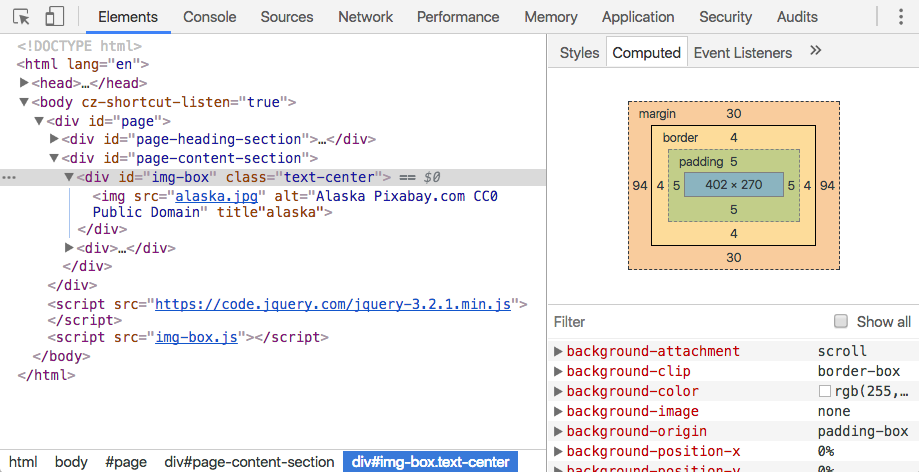The width and height of the screenshot is (919, 472).
Task: Click the 402 × 270 content box
Action: (734, 185)
